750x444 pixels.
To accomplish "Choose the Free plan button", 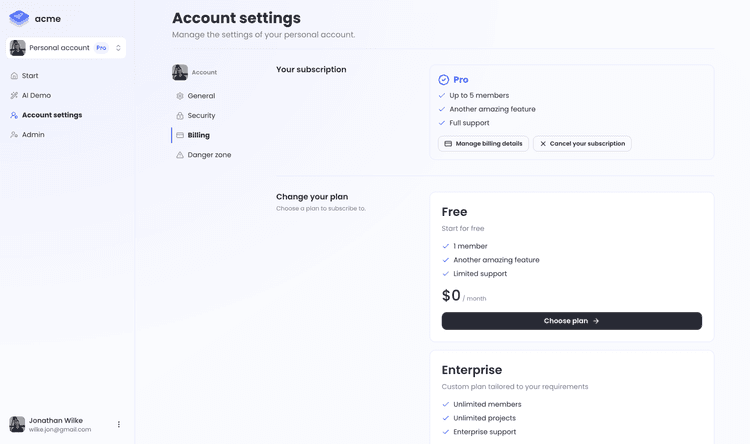I will [x=572, y=321].
